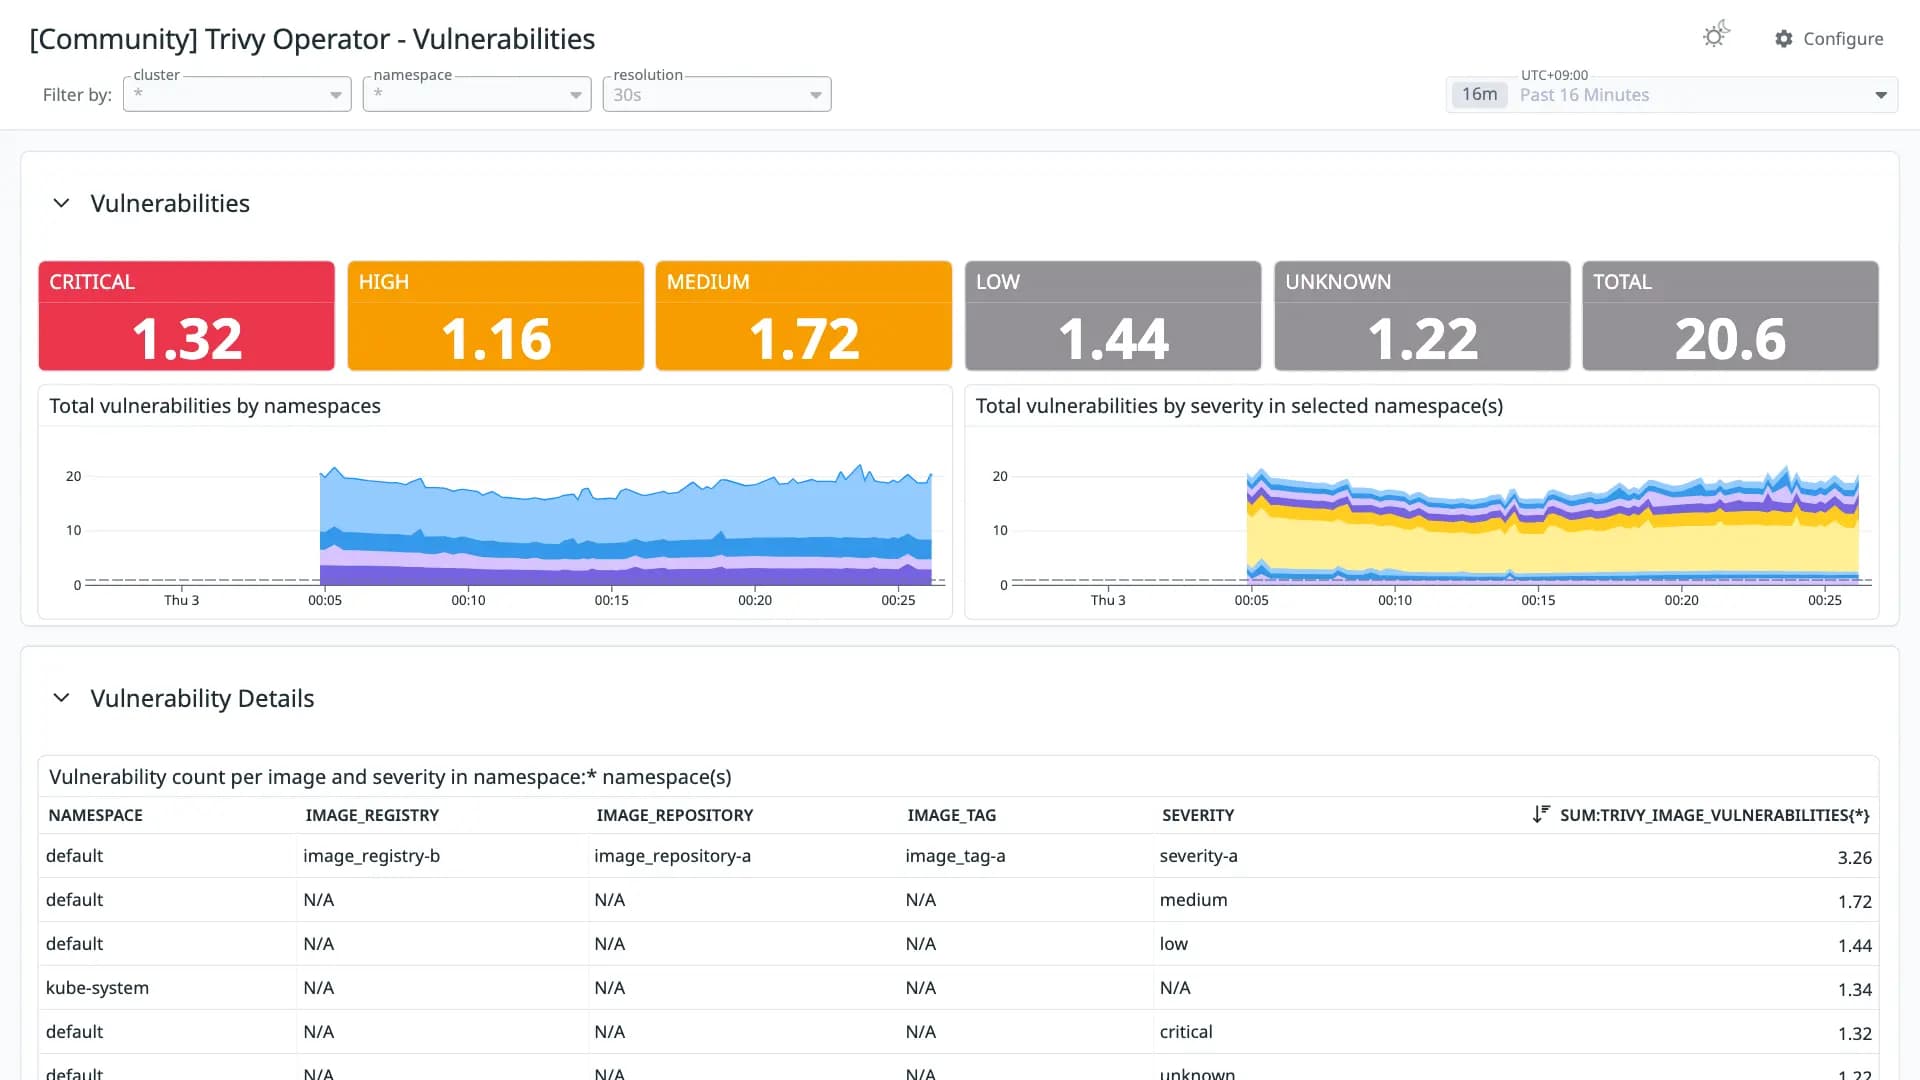Select the CRITICAL 1.32 tile

pos(186,316)
